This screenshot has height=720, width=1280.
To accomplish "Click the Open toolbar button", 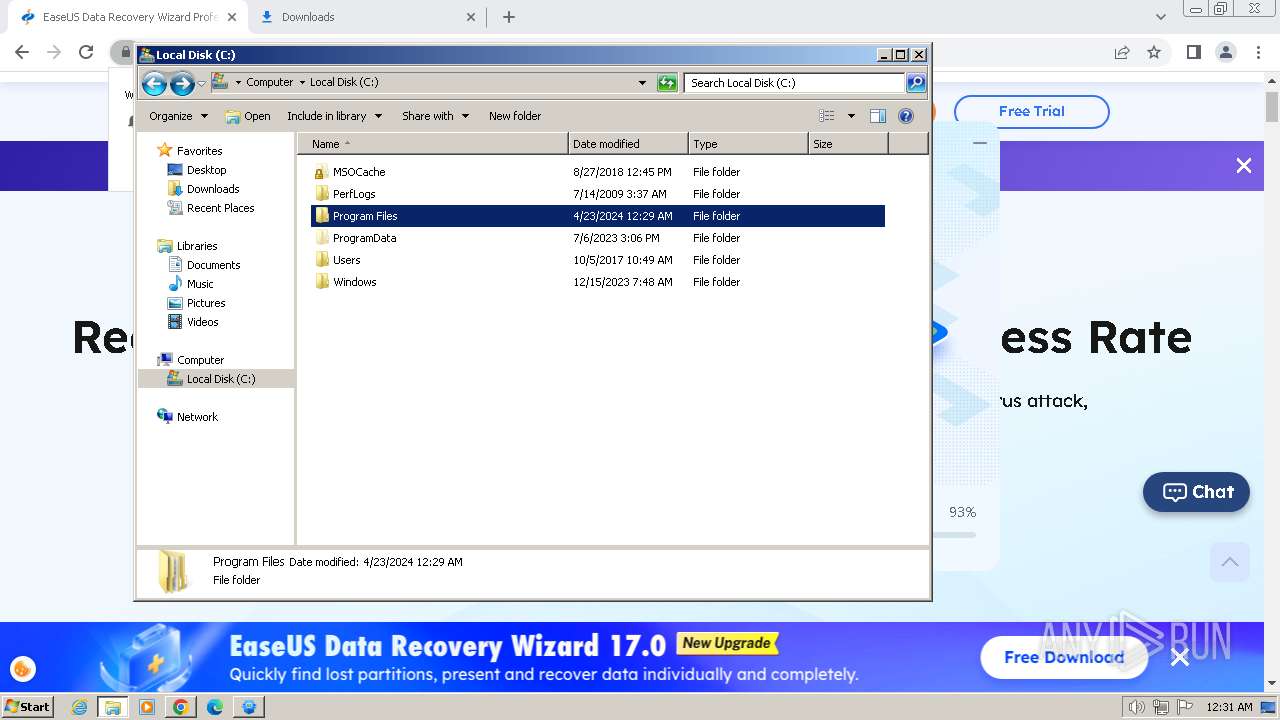I will point(248,116).
